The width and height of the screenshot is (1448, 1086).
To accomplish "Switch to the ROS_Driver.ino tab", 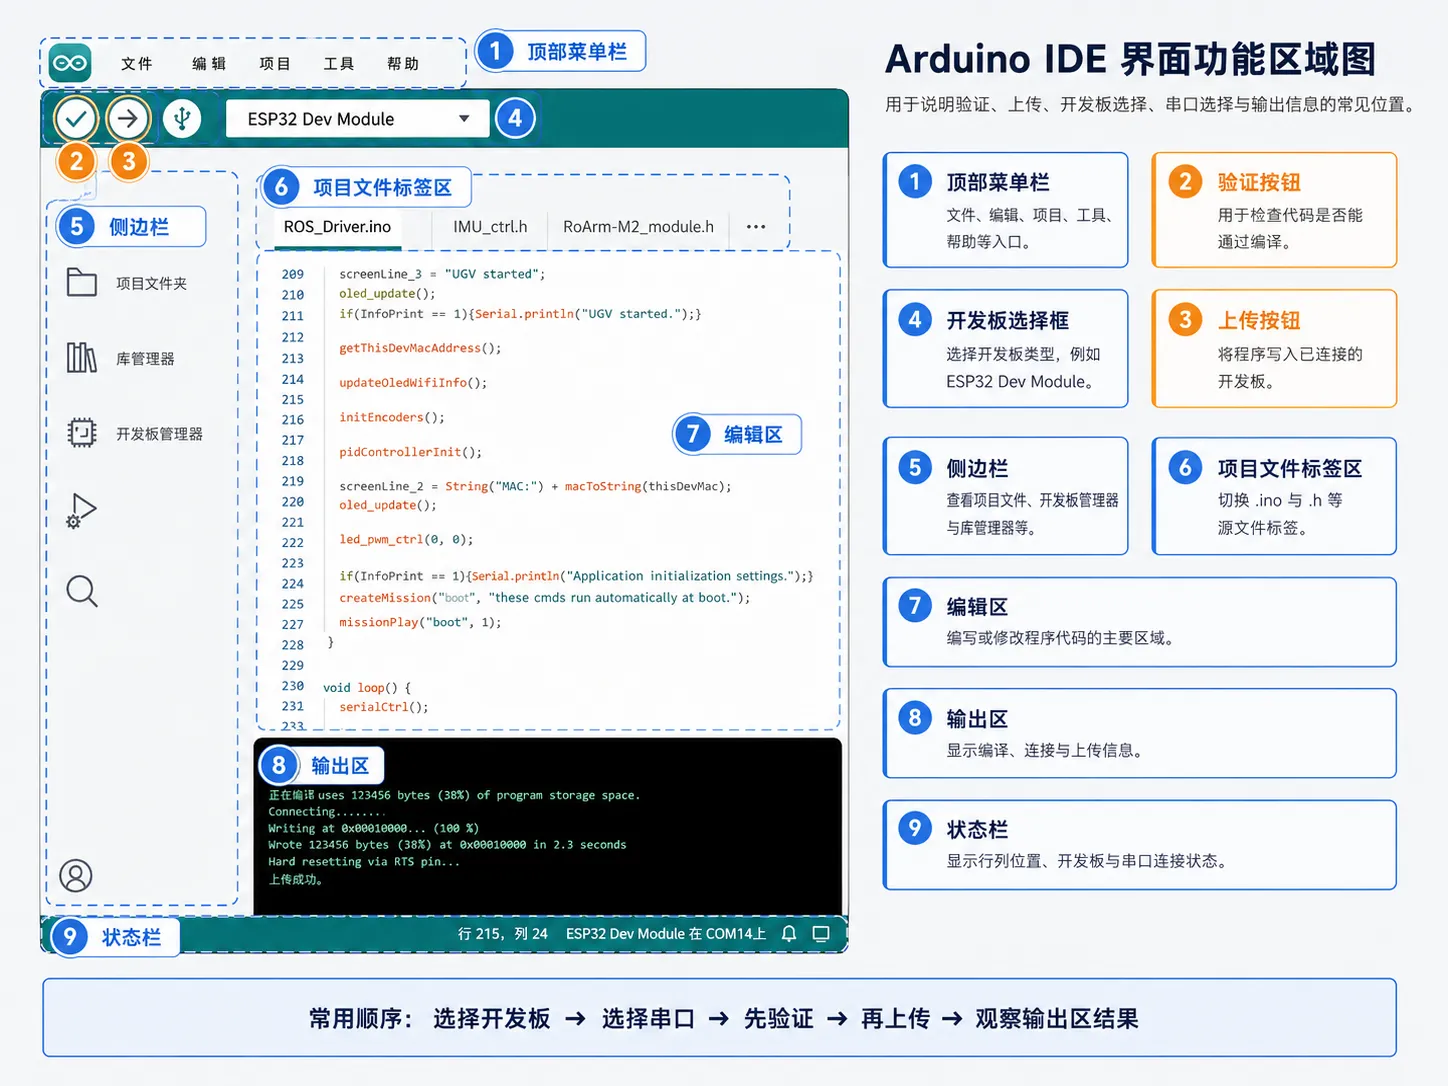I will 337,227.
